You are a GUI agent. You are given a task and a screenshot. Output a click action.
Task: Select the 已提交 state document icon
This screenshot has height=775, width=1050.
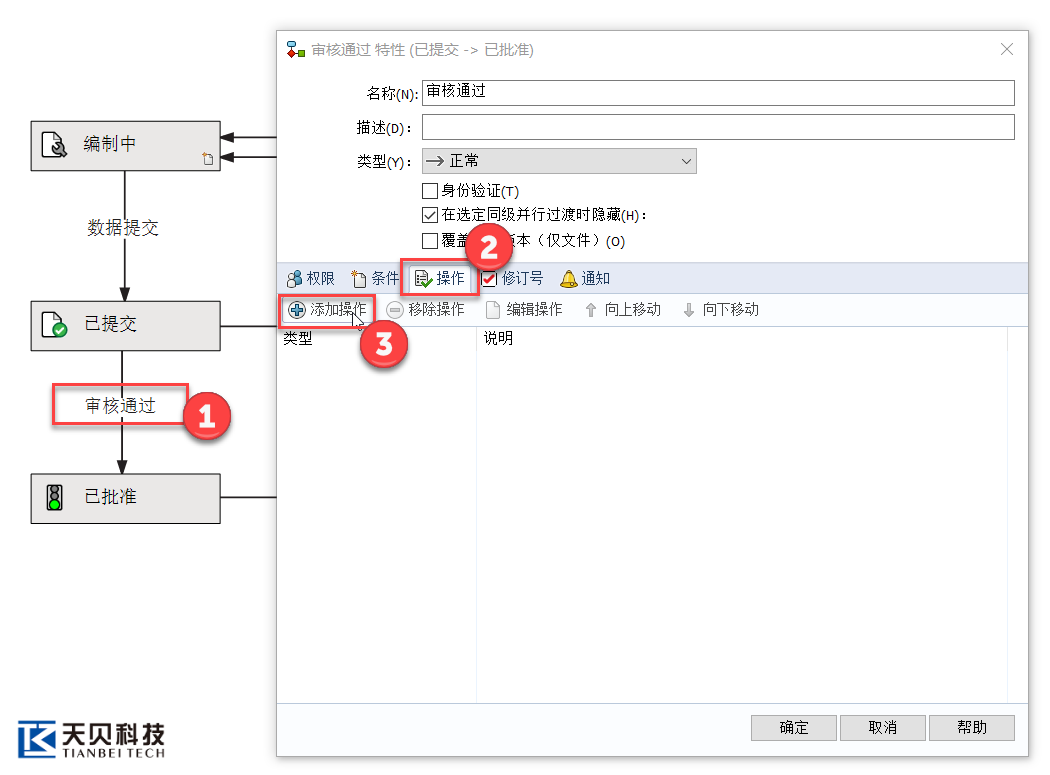(x=55, y=325)
